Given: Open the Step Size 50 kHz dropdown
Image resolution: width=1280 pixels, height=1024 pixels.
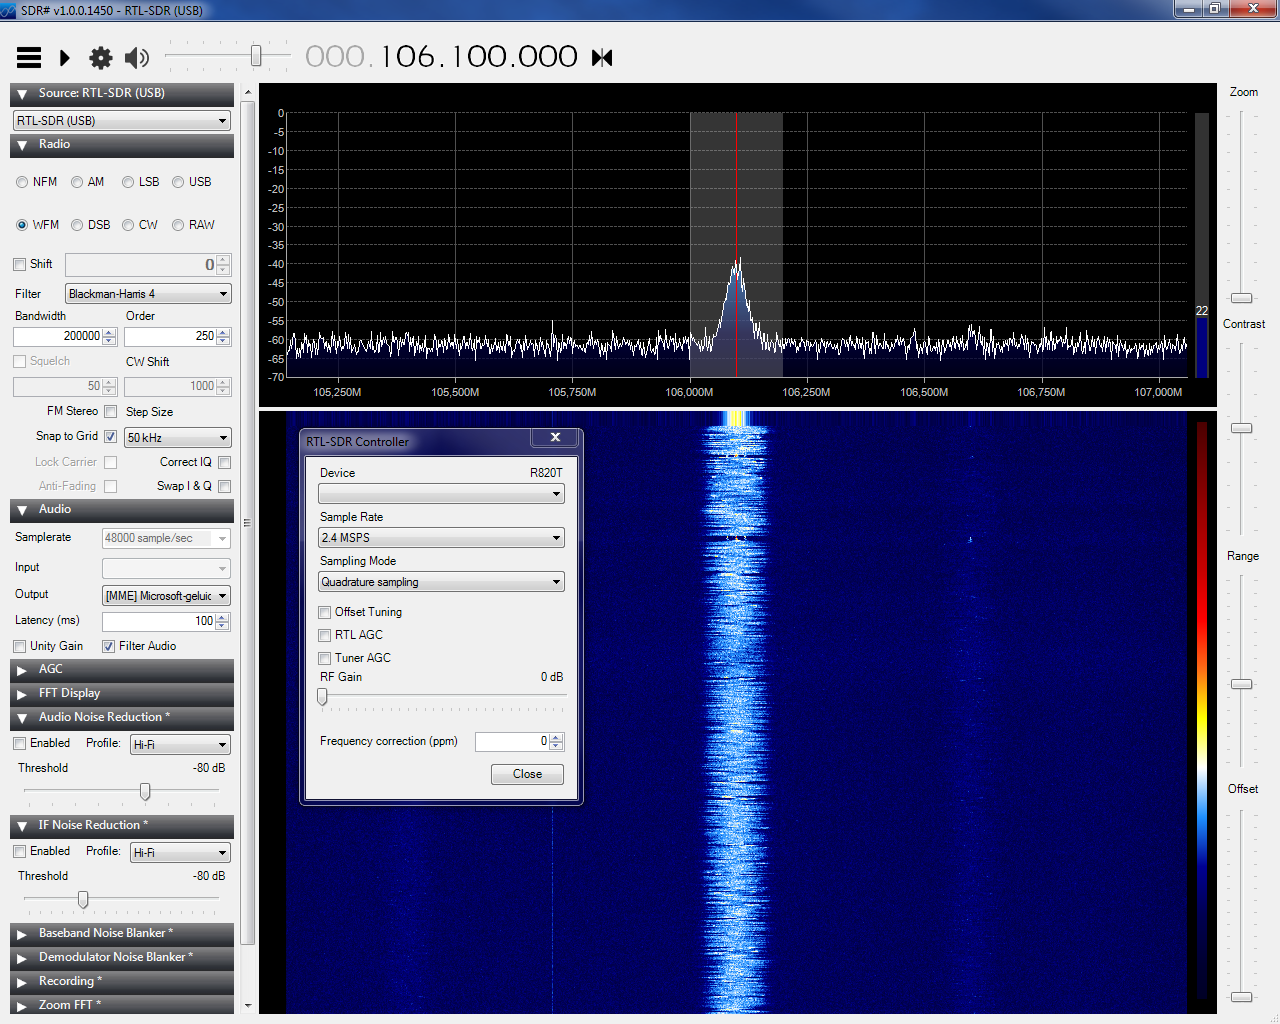Looking at the screenshot, I should 177,438.
